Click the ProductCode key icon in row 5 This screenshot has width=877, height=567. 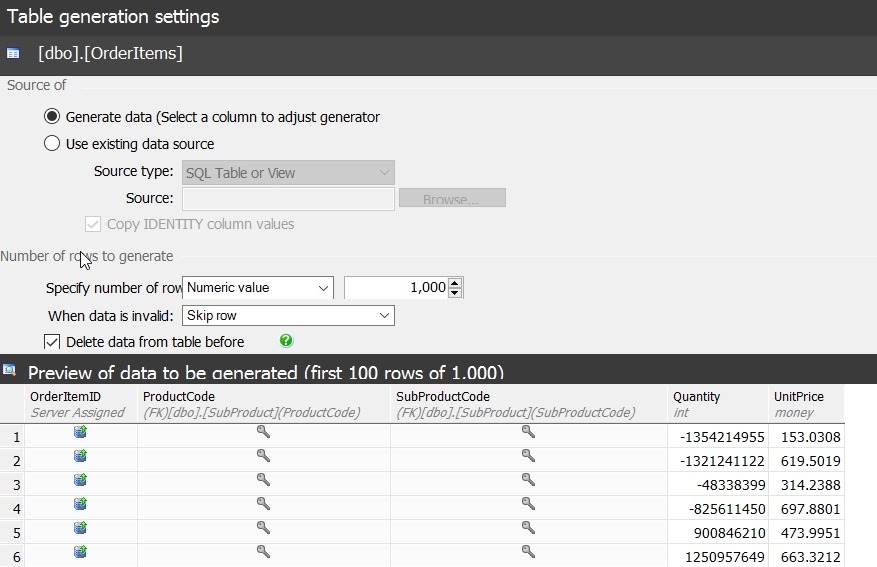click(263, 527)
